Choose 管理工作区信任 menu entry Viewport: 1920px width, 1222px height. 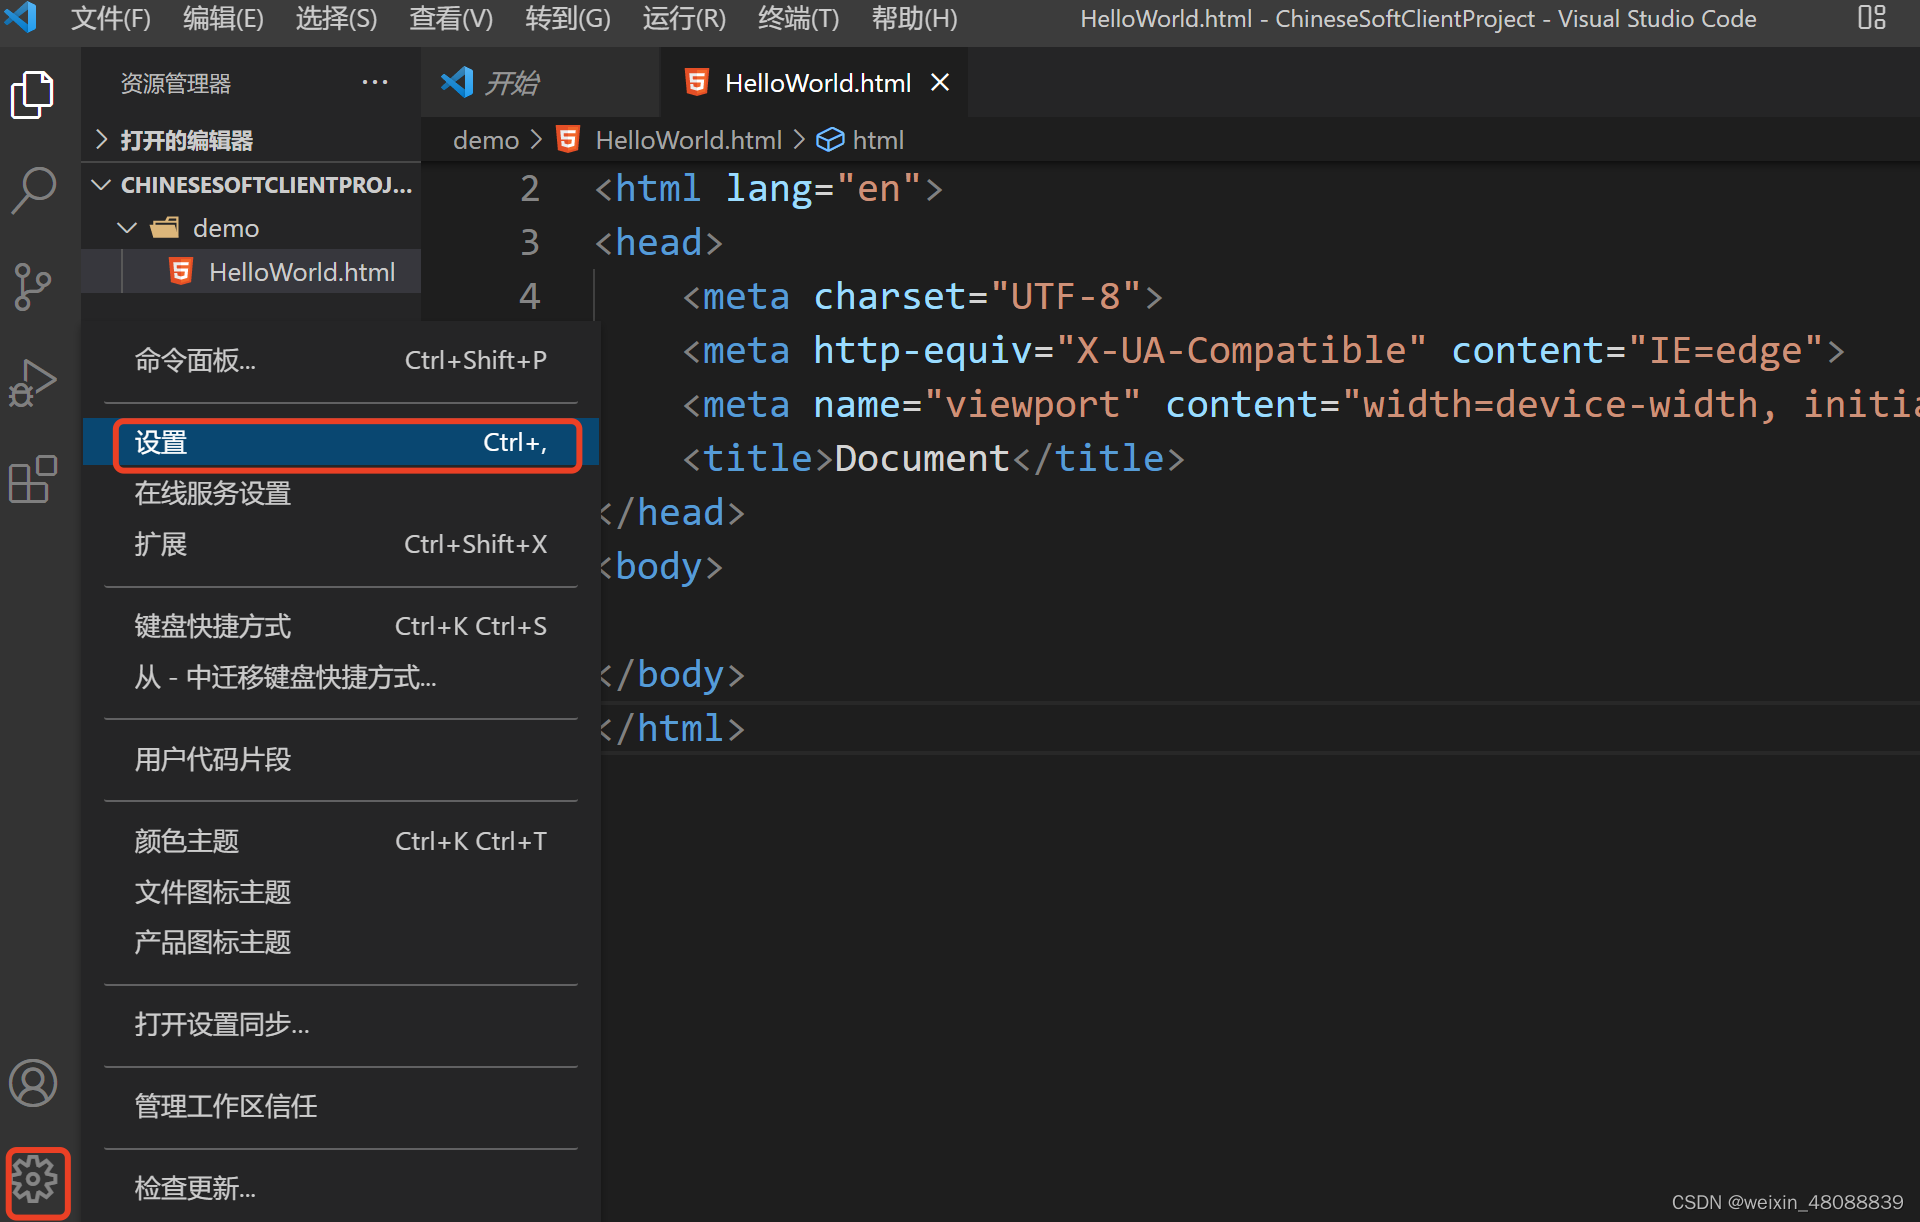[x=341, y=1106]
